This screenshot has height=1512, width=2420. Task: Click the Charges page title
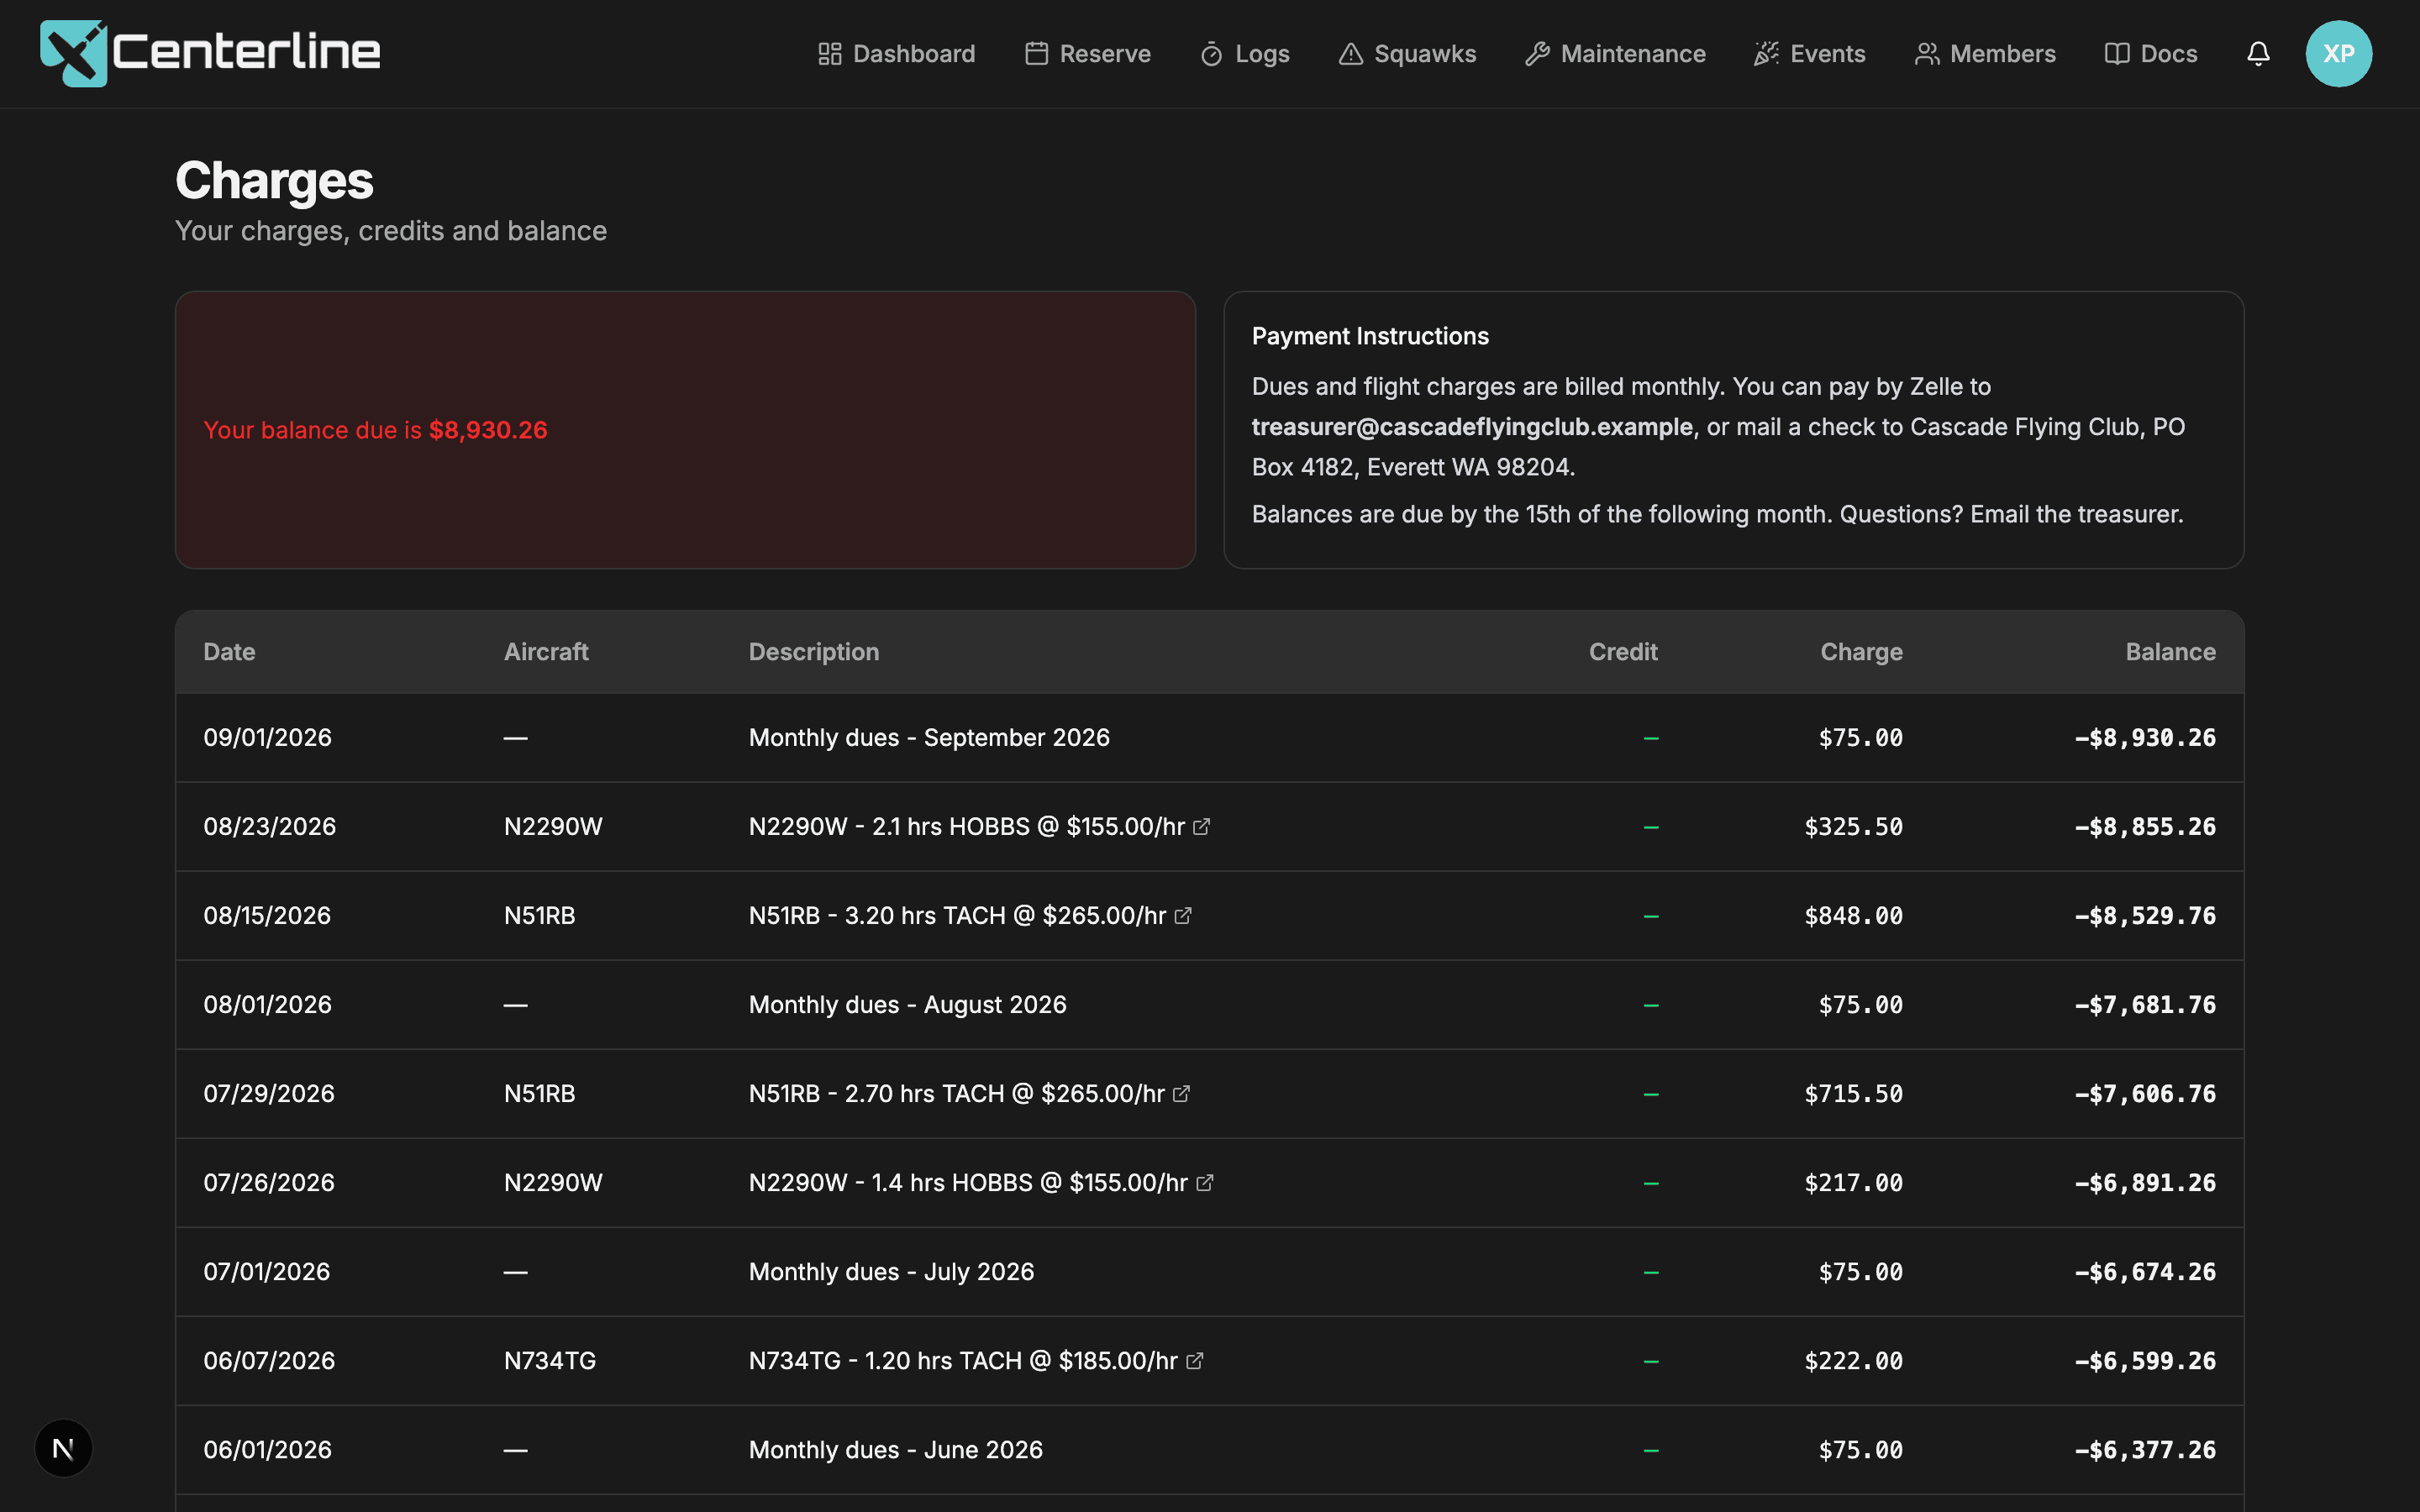(274, 181)
